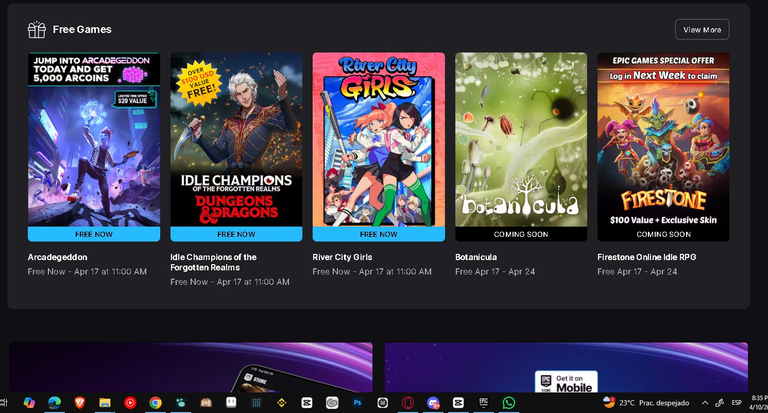Open the Botanicula cover image
768x413 pixels.
(521, 140)
